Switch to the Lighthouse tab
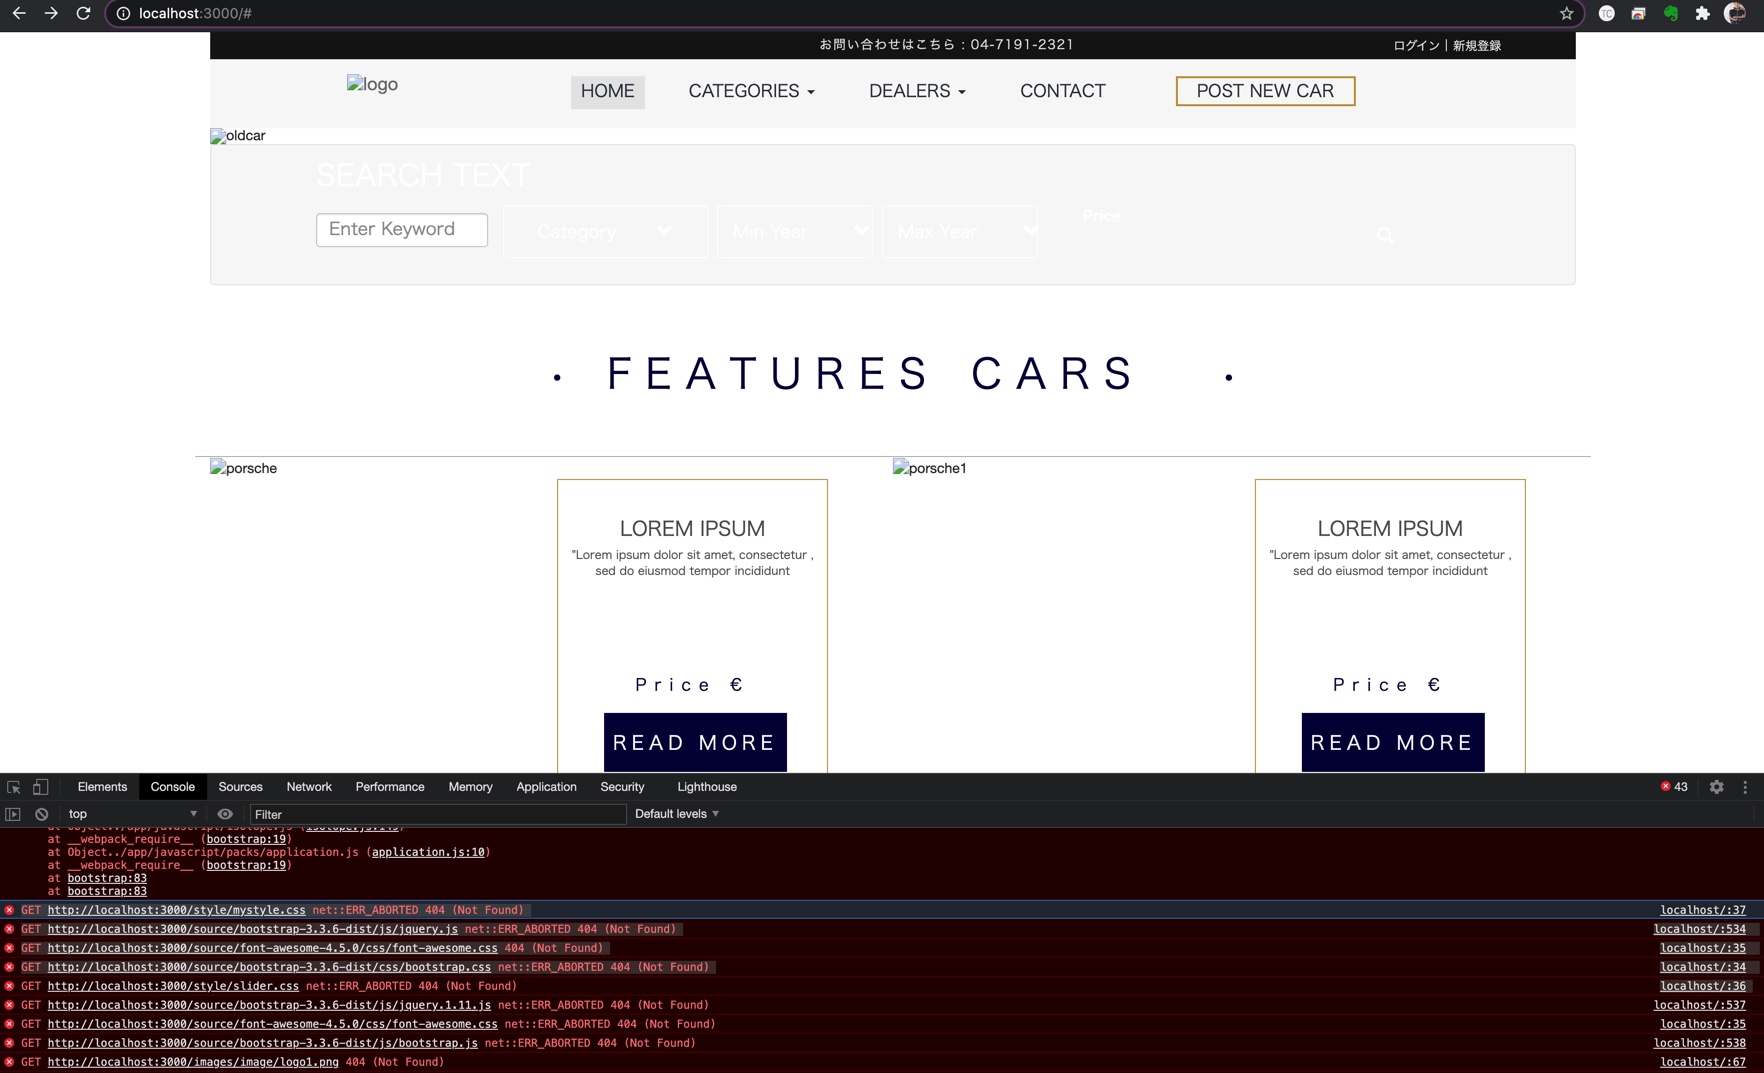 pos(707,787)
